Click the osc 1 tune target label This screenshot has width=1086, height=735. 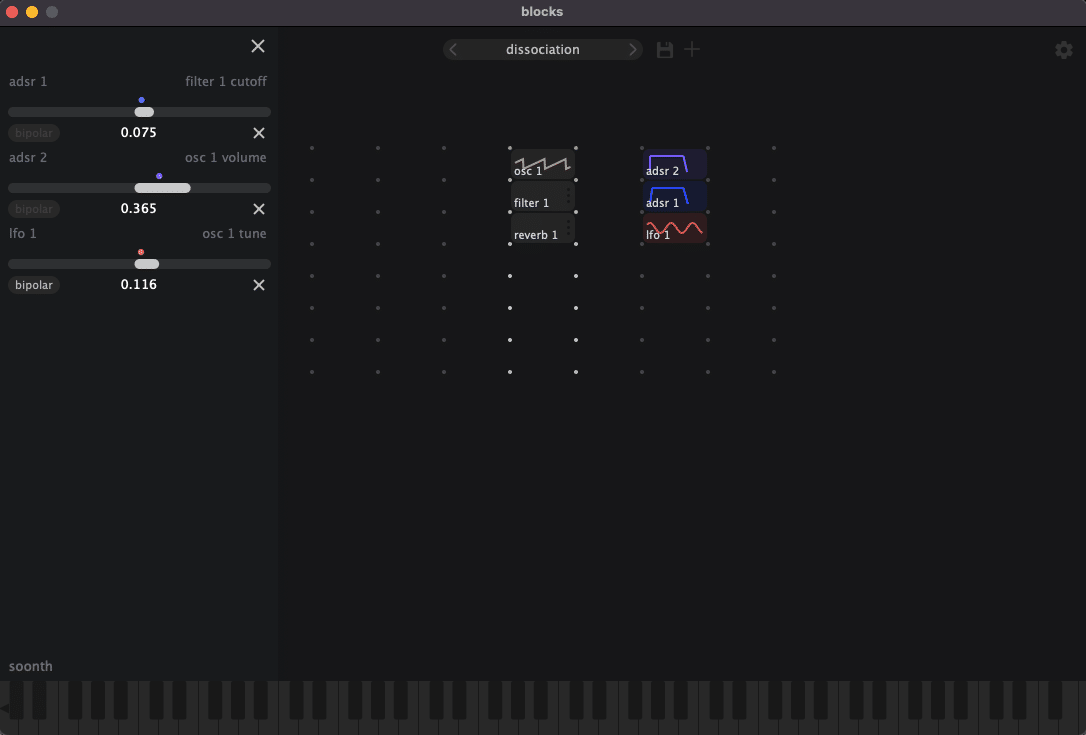point(234,233)
